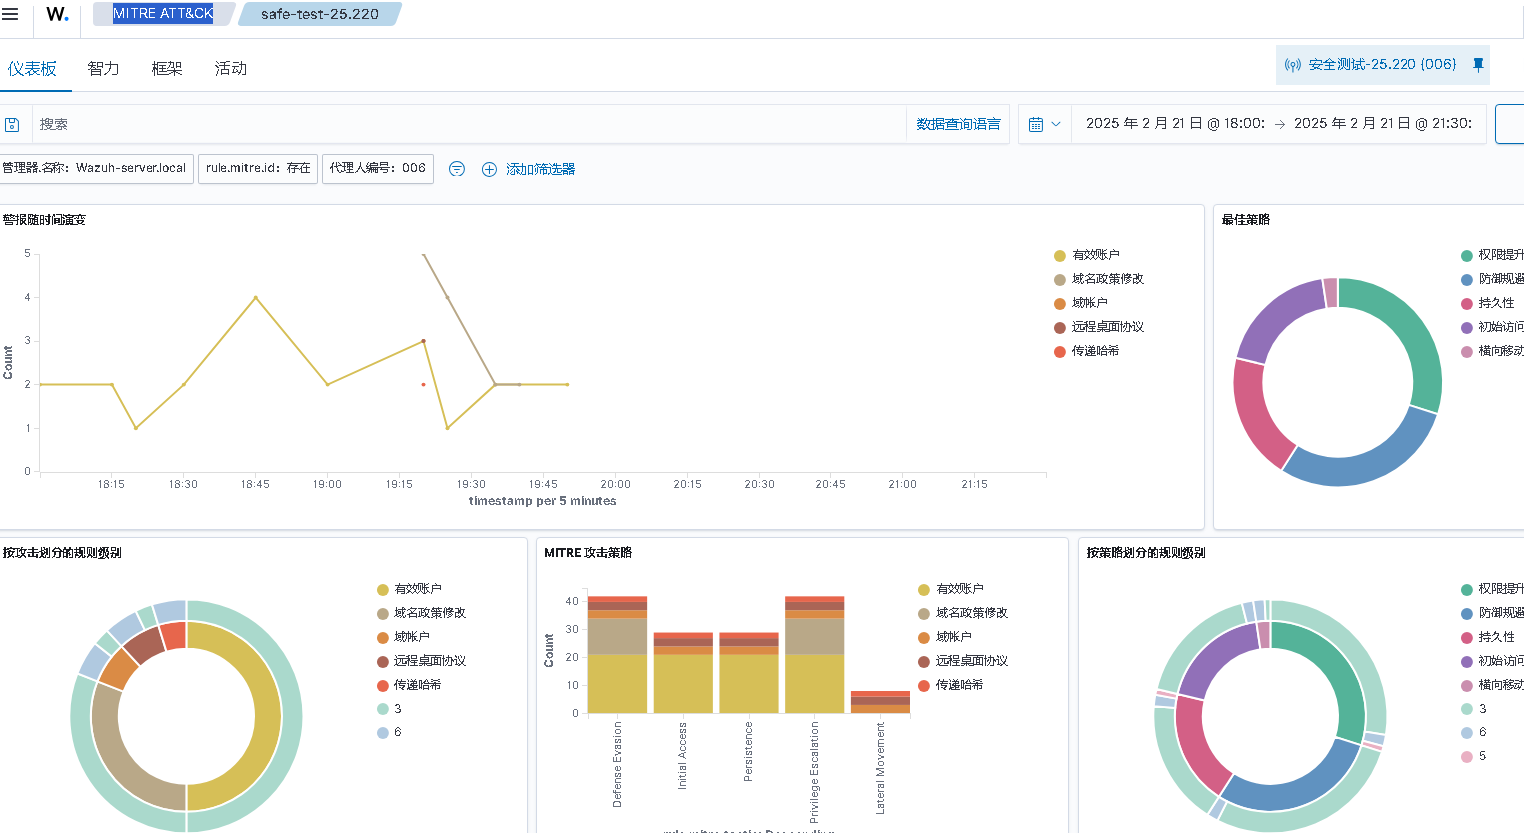1524x833 pixels.
Task: Toggle 域名政策修改 legend in the timeline chart
Action: (x=1107, y=279)
